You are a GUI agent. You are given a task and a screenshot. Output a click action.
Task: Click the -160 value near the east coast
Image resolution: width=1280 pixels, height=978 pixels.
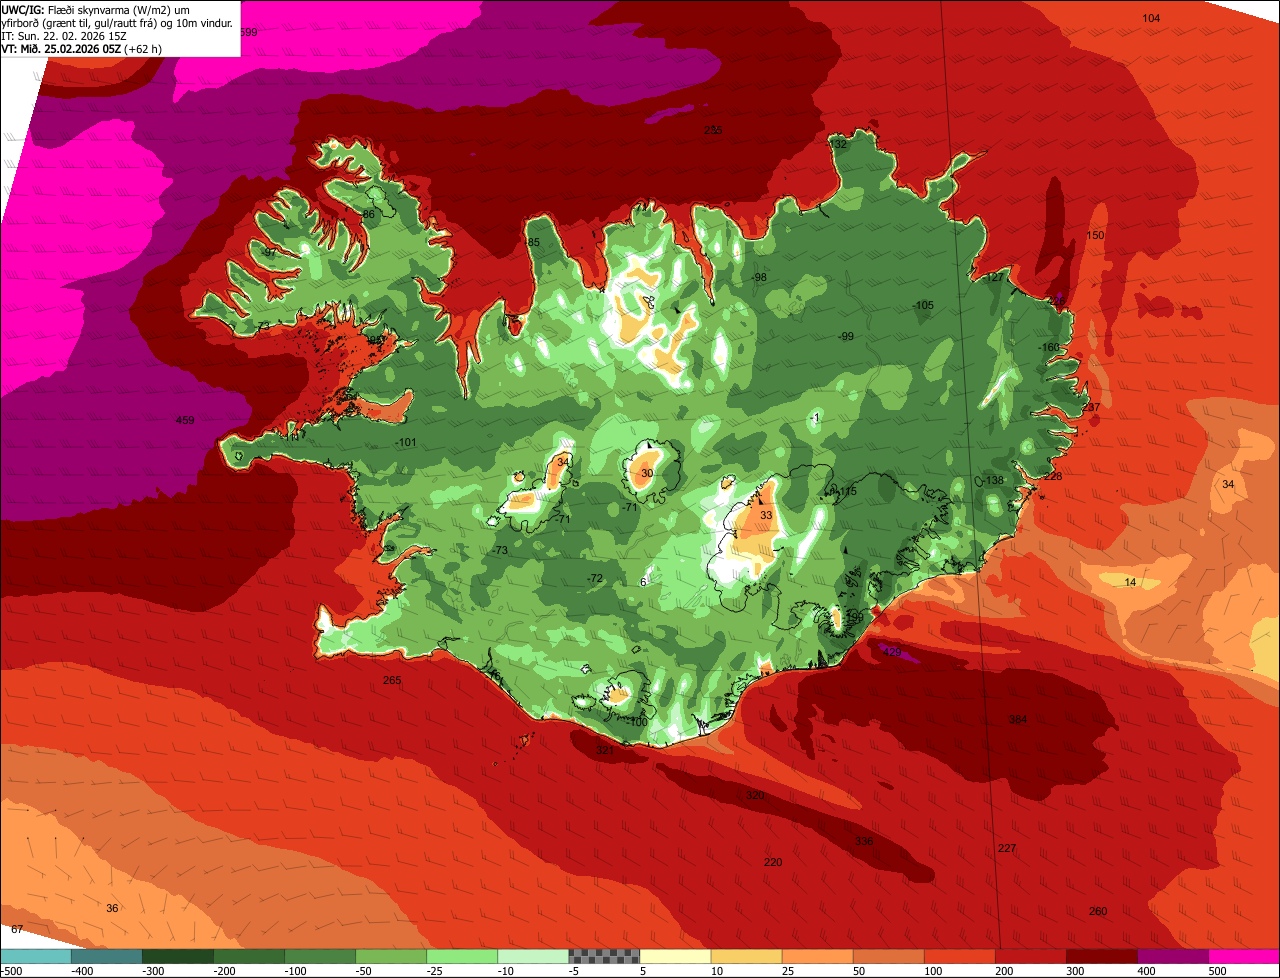(x=1049, y=347)
